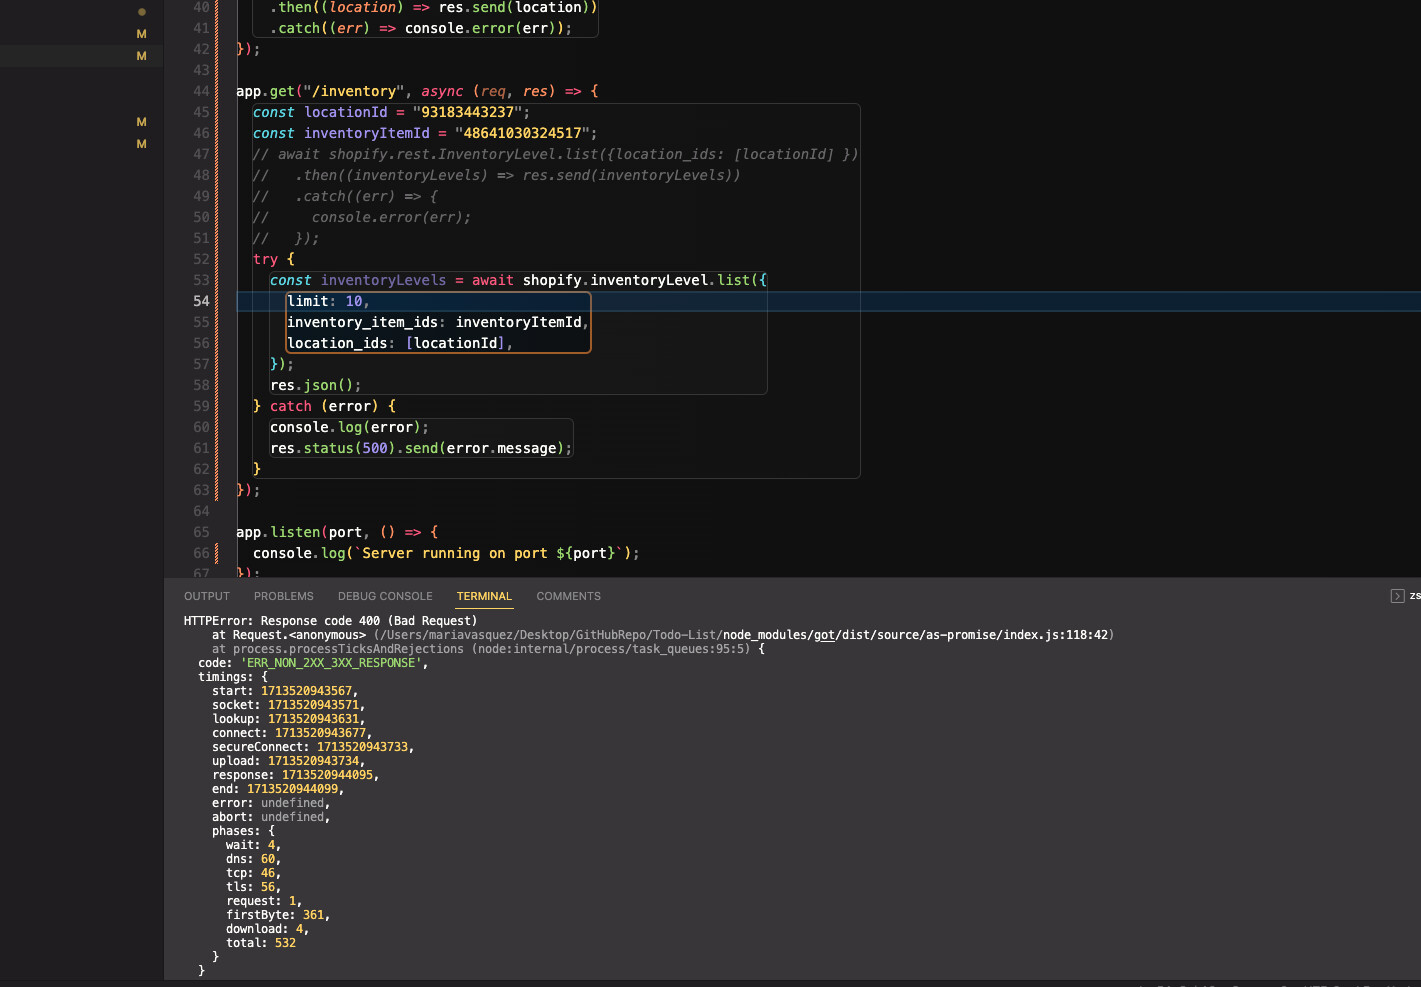Image resolution: width=1421 pixels, height=987 pixels.
Task: Click the 'ERR_NON_2XX_3XX_RESPONSE' code in terminal
Action: pyautogui.click(x=331, y=663)
